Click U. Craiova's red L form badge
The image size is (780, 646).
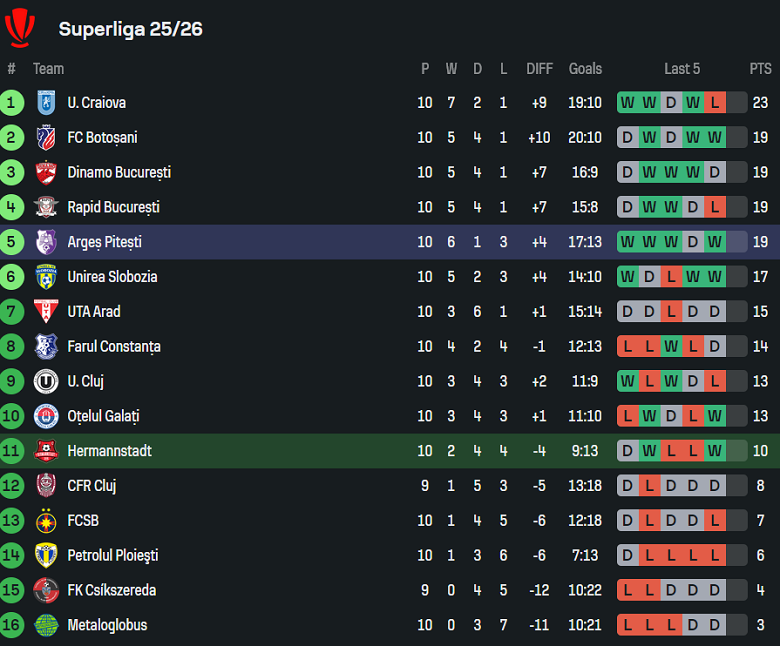point(714,102)
